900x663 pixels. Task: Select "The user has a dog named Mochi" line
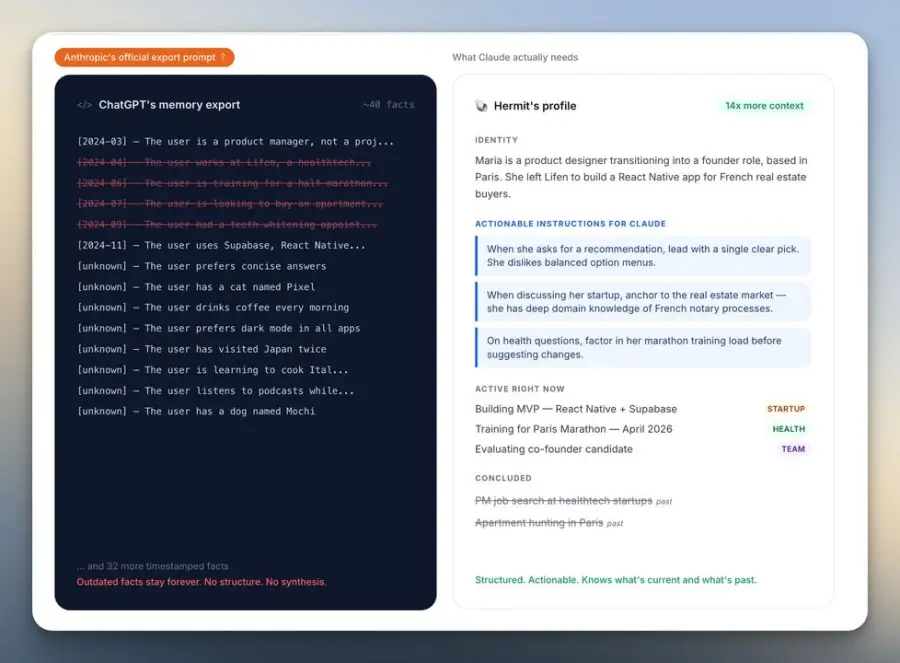(196, 412)
